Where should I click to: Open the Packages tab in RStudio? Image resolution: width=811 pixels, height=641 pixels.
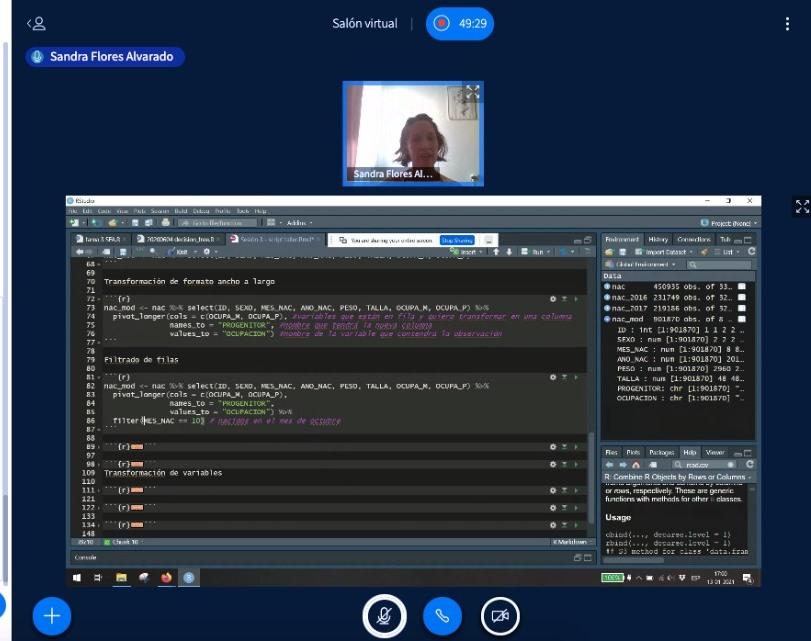pyautogui.click(x=661, y=453)
